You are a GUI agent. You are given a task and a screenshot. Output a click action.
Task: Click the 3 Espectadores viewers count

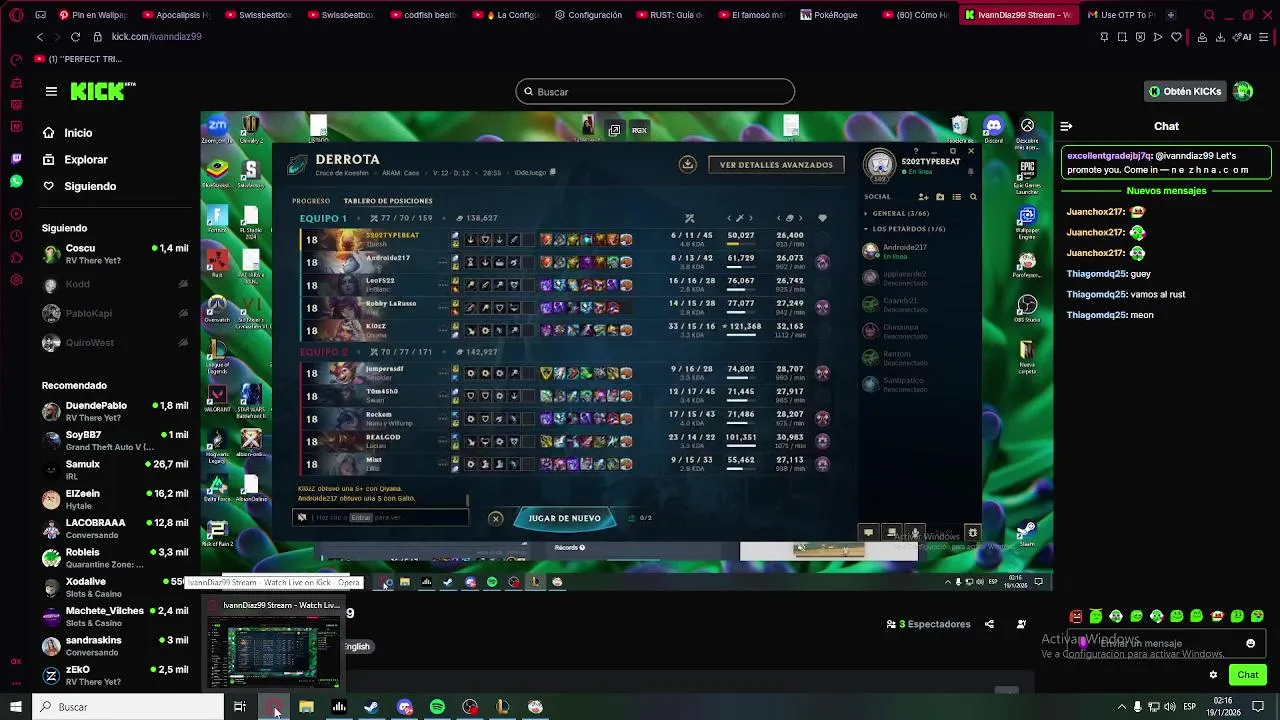tap(929, 624)
